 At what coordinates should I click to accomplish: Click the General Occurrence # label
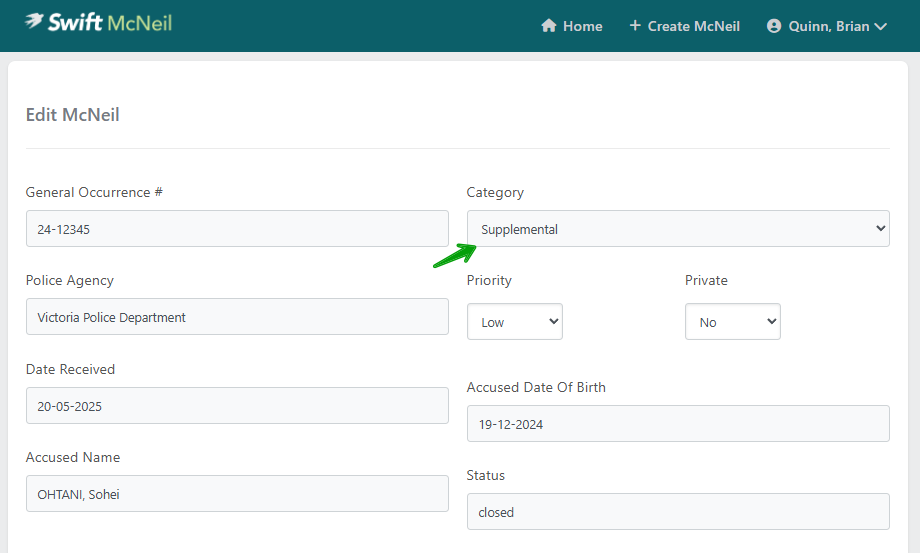[94, 192]
